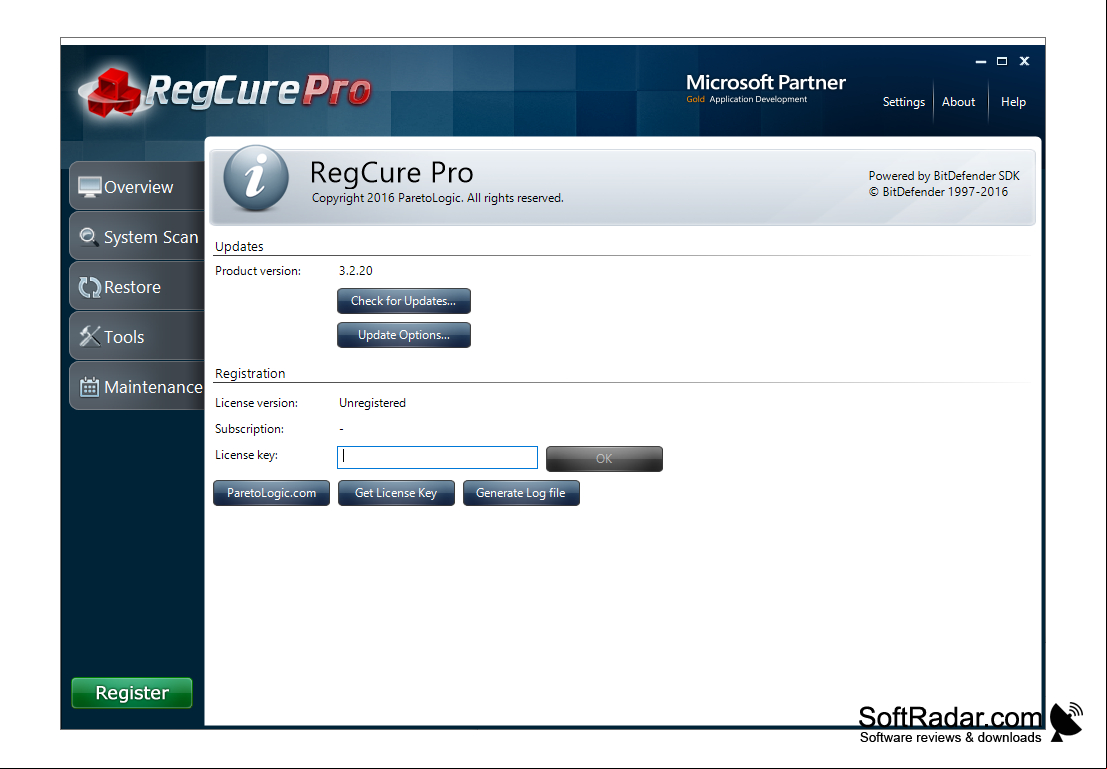Click the Microsoft Partner badge text
The image size is (1107, 769).
click(x=766, y=83)
